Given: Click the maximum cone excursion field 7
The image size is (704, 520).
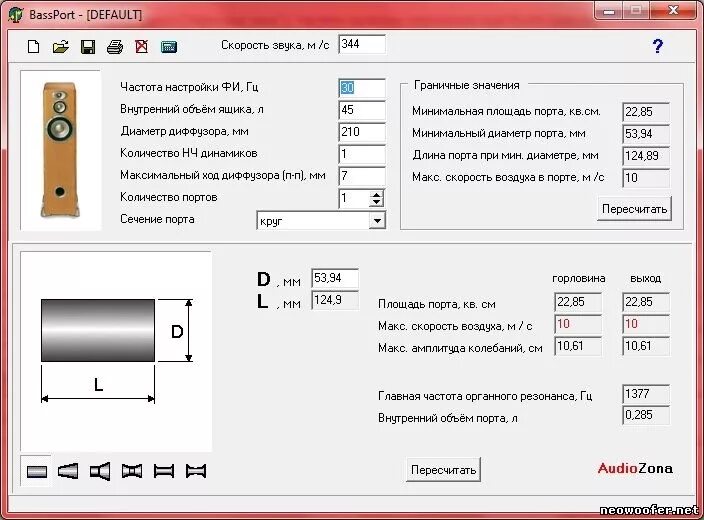Looking at the screenshot, I should [x=362, y=176].
